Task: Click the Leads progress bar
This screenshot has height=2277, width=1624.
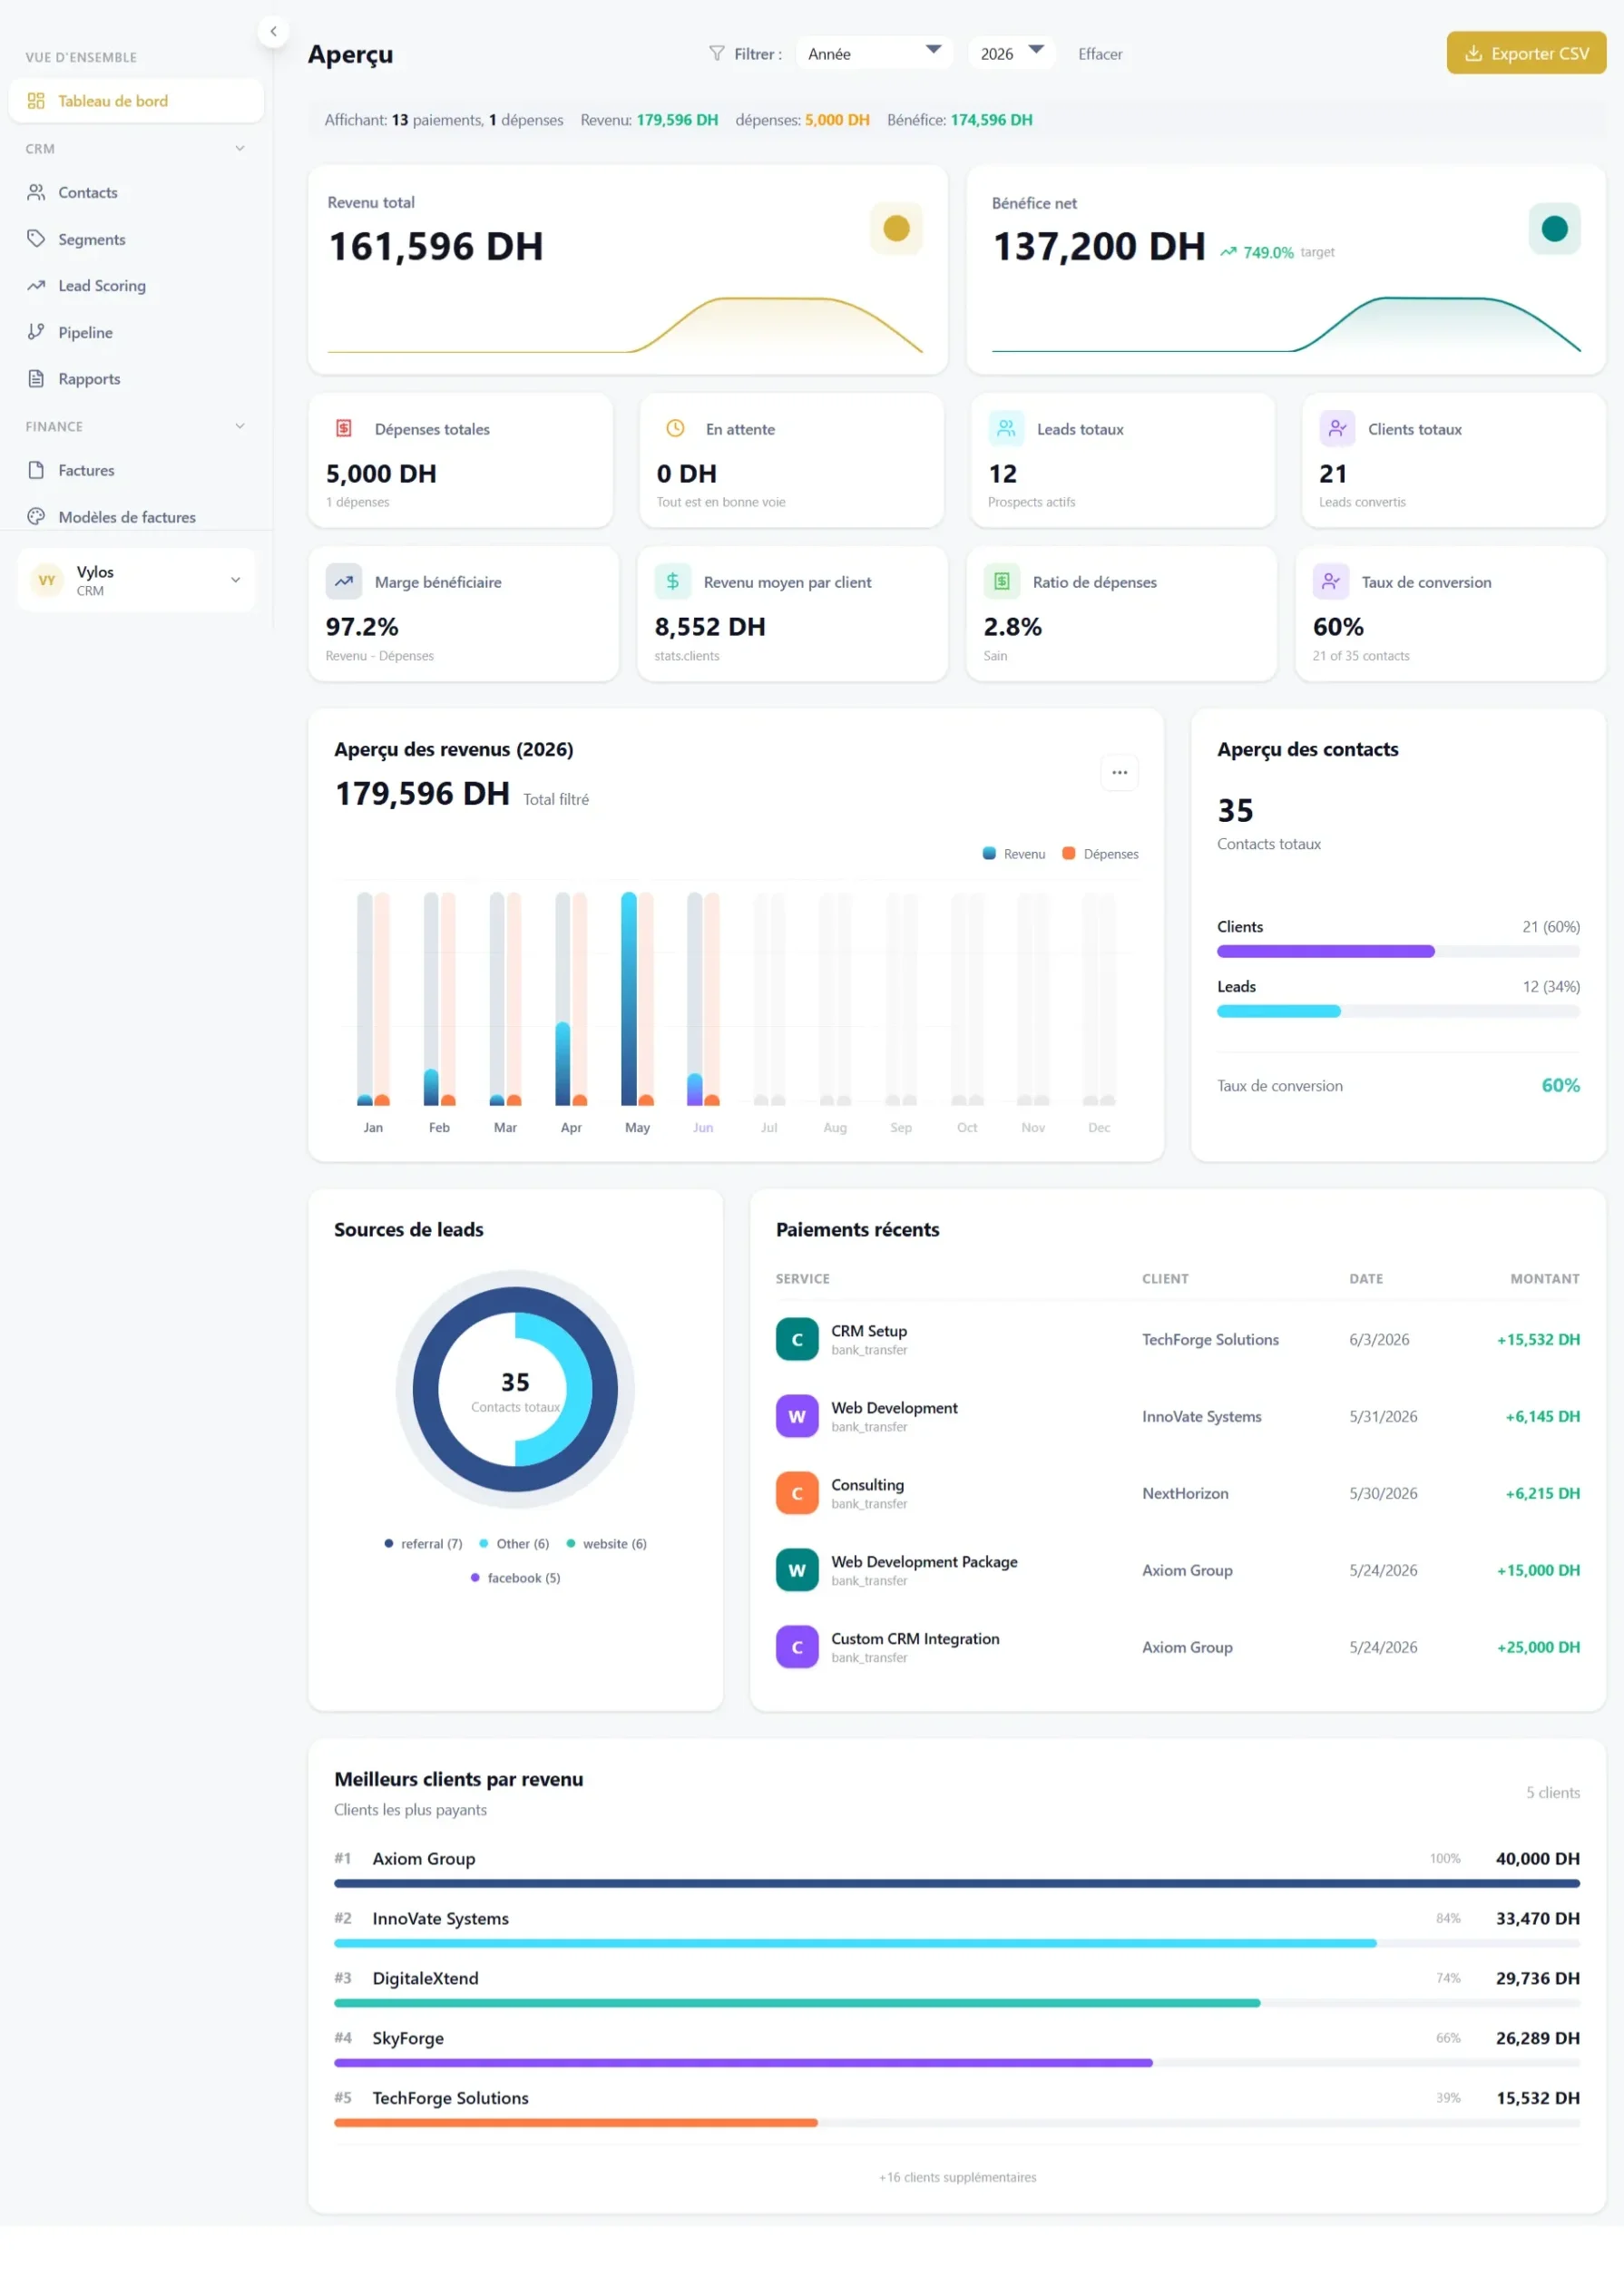Action: point(1398,1012)
